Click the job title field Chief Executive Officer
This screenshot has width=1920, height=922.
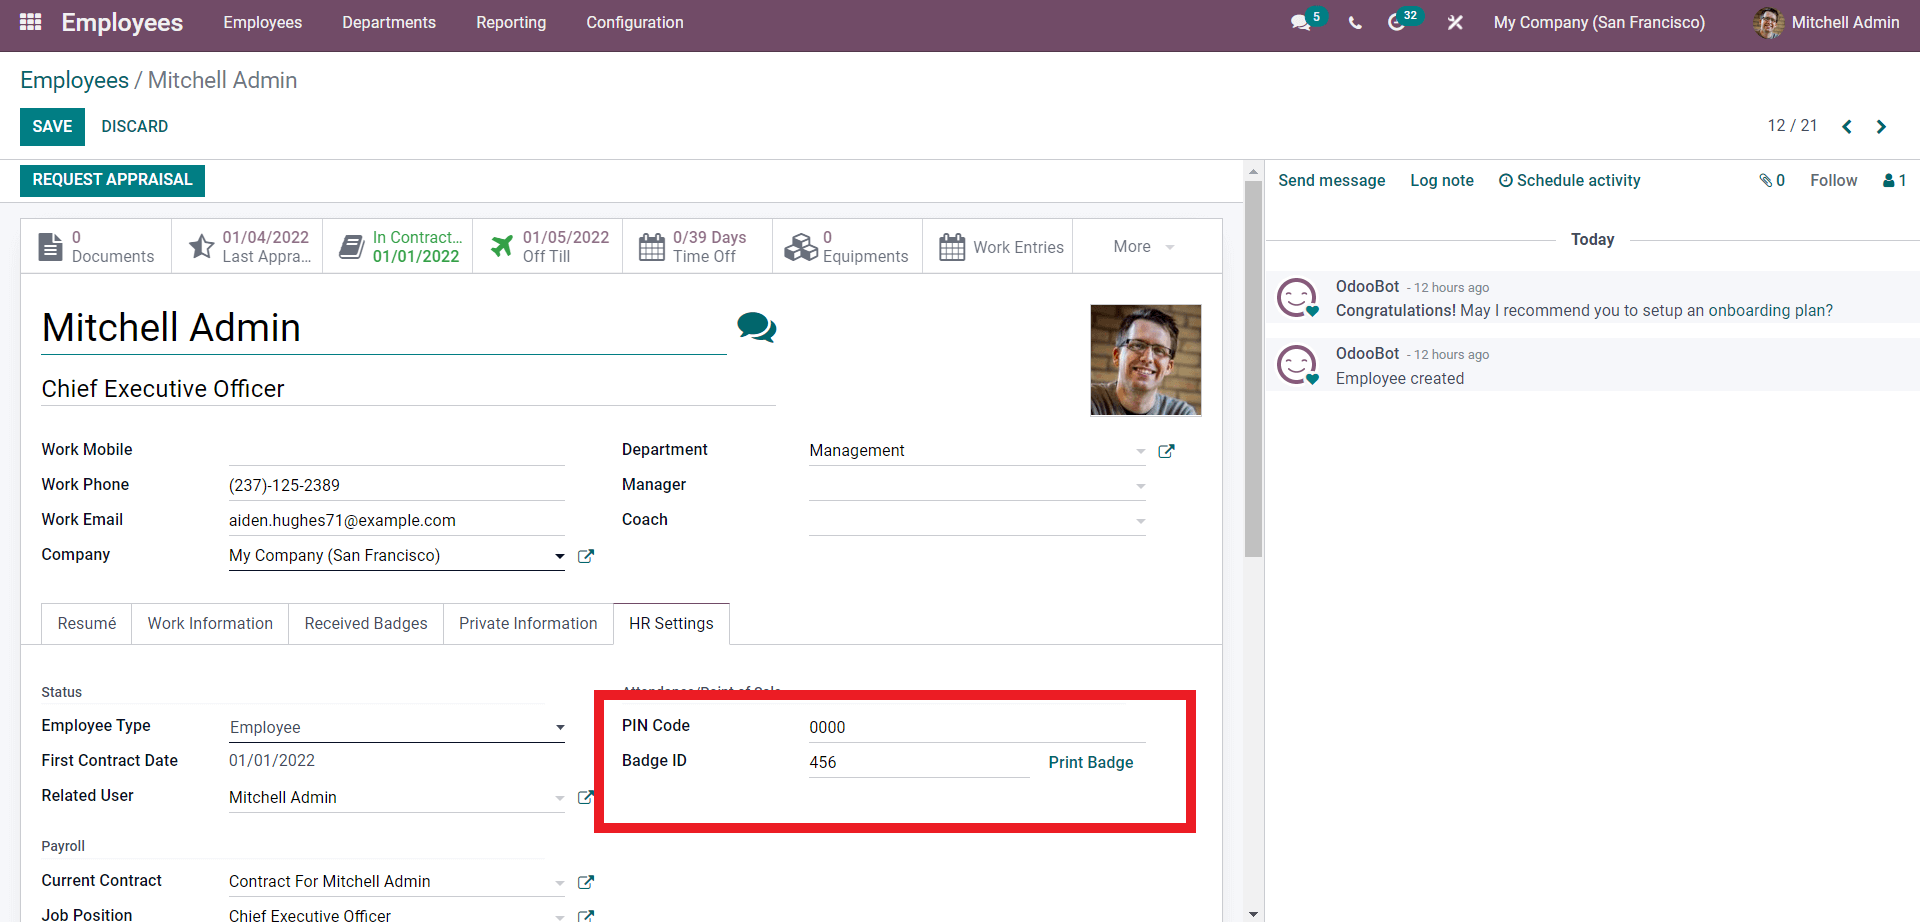click(408, 389)
